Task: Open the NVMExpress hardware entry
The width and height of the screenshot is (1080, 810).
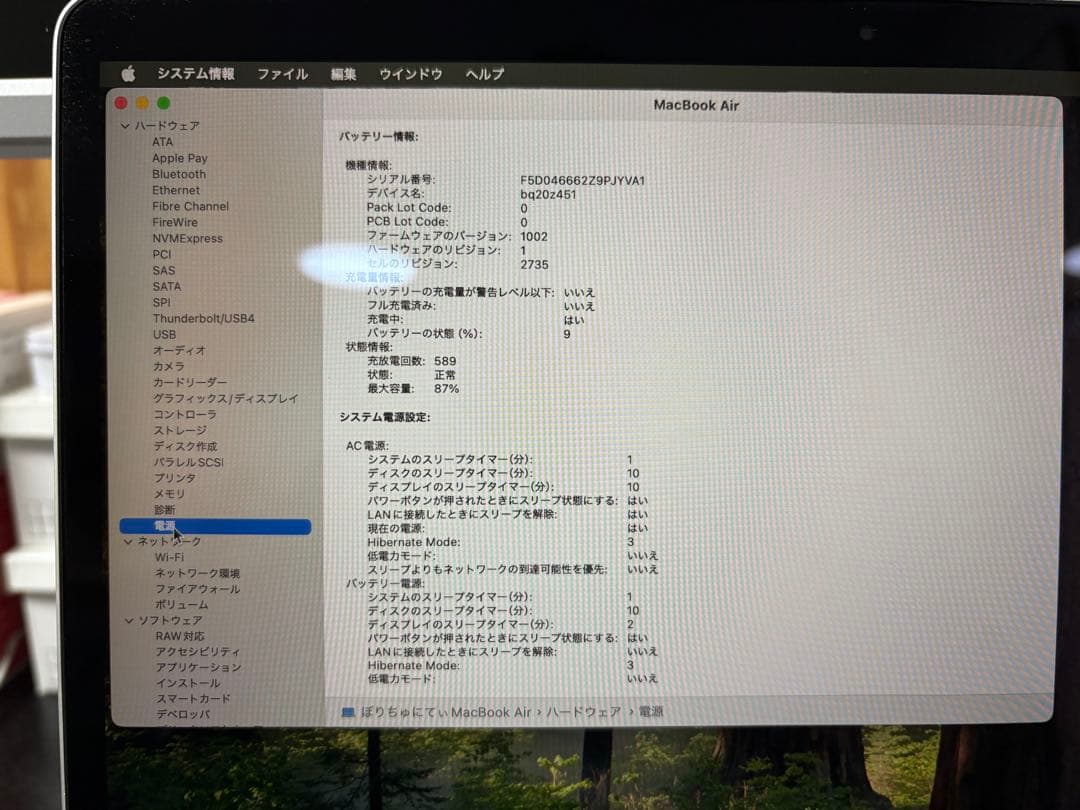Action: click(x=188, y=238)
